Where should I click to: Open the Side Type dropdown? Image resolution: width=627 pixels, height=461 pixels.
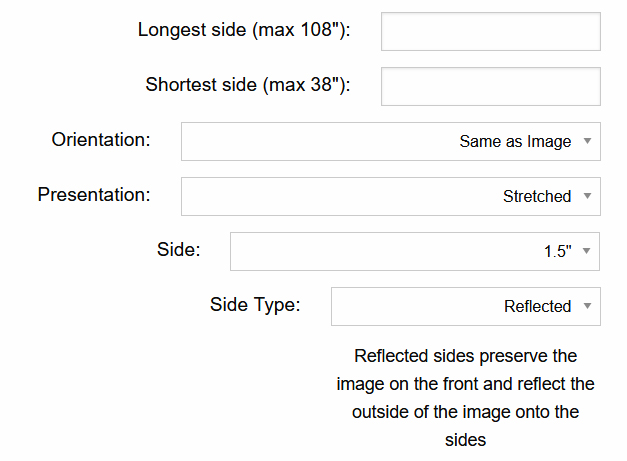[465, 306]
